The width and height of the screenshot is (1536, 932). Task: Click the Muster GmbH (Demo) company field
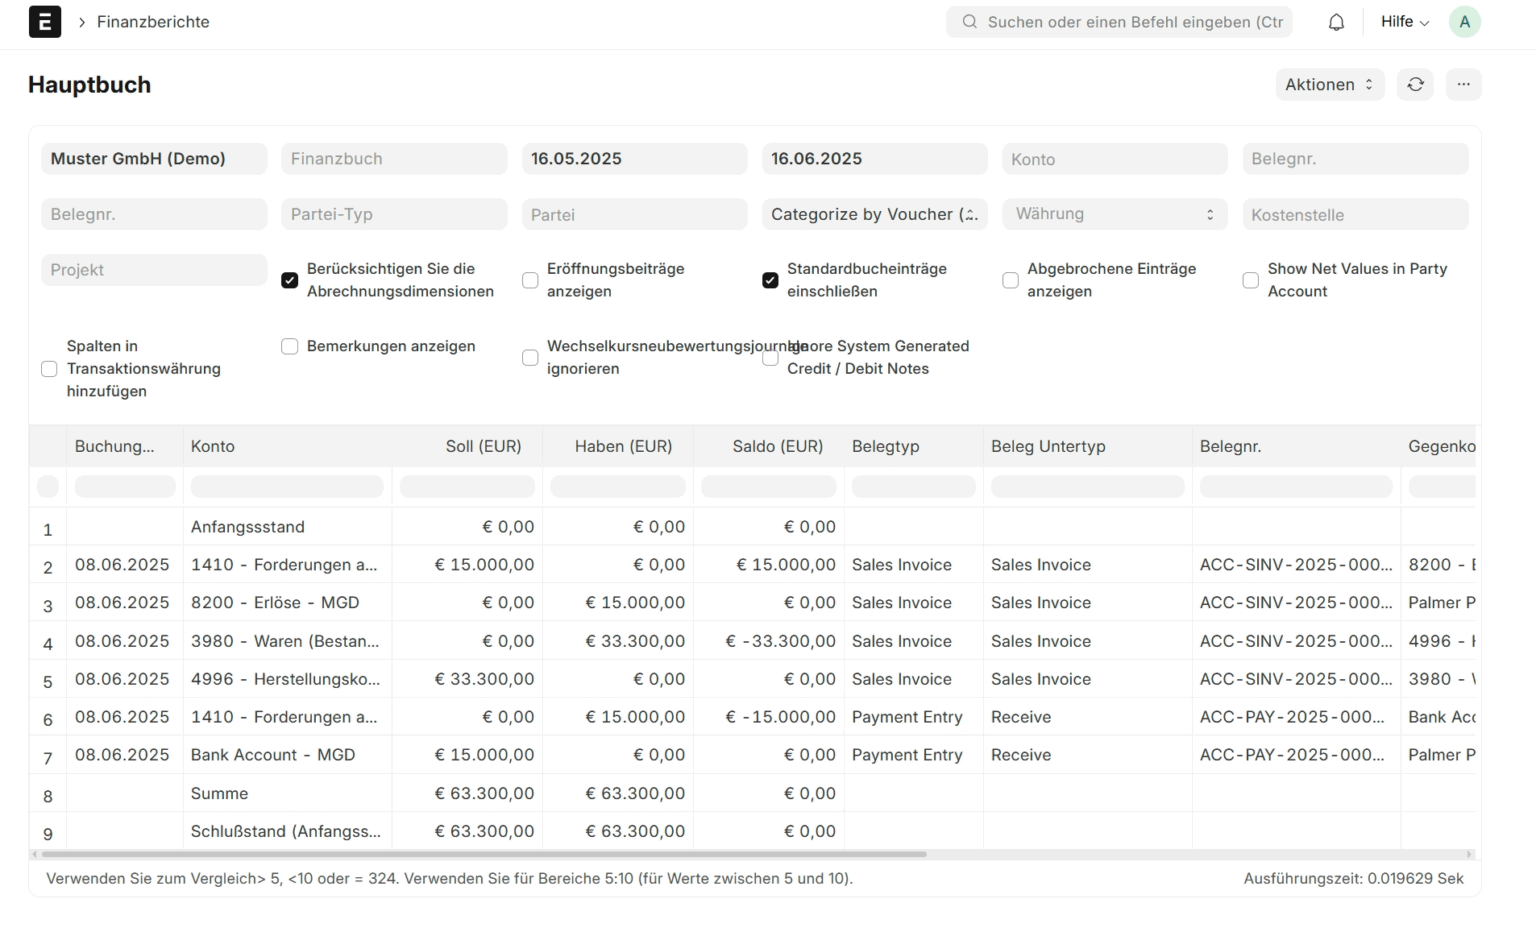(154, 159)
